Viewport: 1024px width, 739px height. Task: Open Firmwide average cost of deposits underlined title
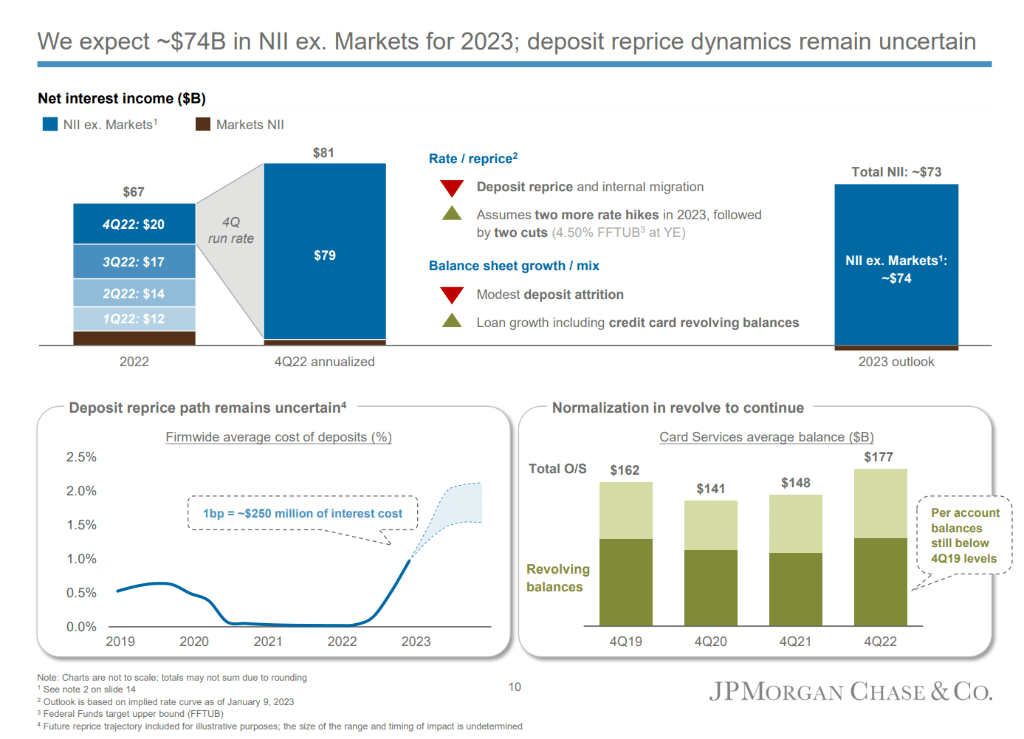coord(277,437)
